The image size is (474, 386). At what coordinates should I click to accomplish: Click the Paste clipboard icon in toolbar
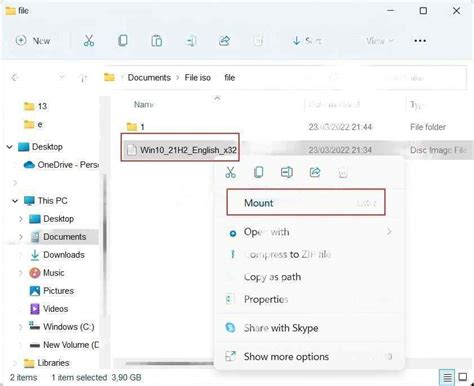[x=157, y=41]
